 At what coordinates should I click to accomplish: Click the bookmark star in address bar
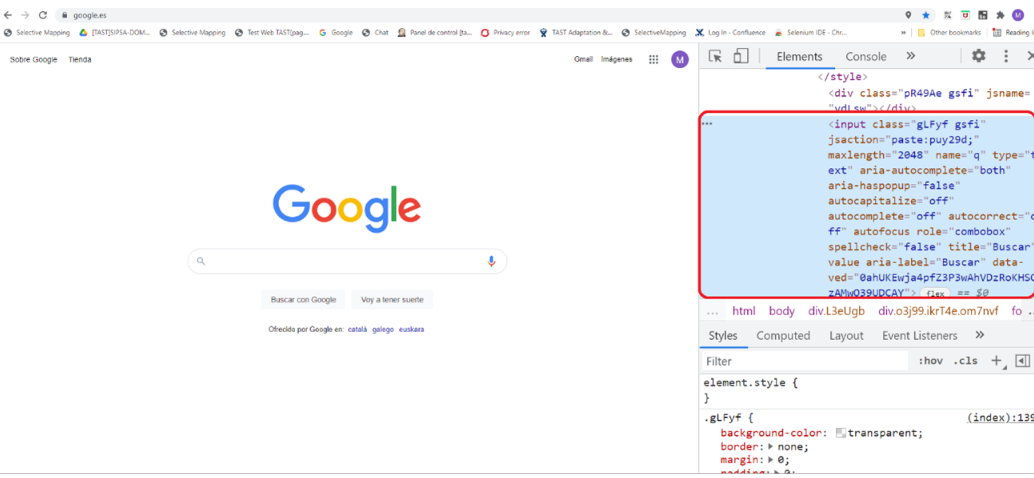pyautogui.click(x=926, y=15)
